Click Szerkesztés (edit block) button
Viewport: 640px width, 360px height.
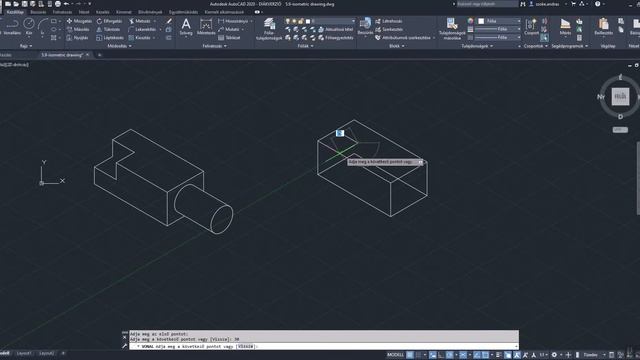(x=389, y=29)
